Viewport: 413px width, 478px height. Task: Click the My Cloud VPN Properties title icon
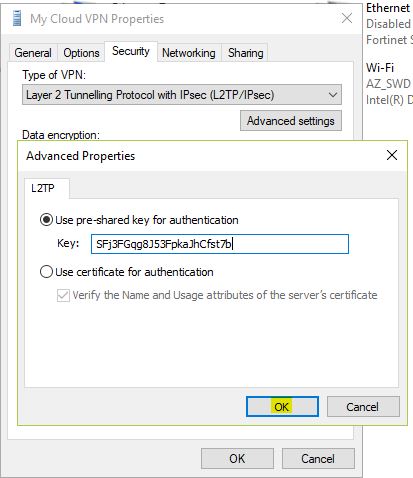17,18
